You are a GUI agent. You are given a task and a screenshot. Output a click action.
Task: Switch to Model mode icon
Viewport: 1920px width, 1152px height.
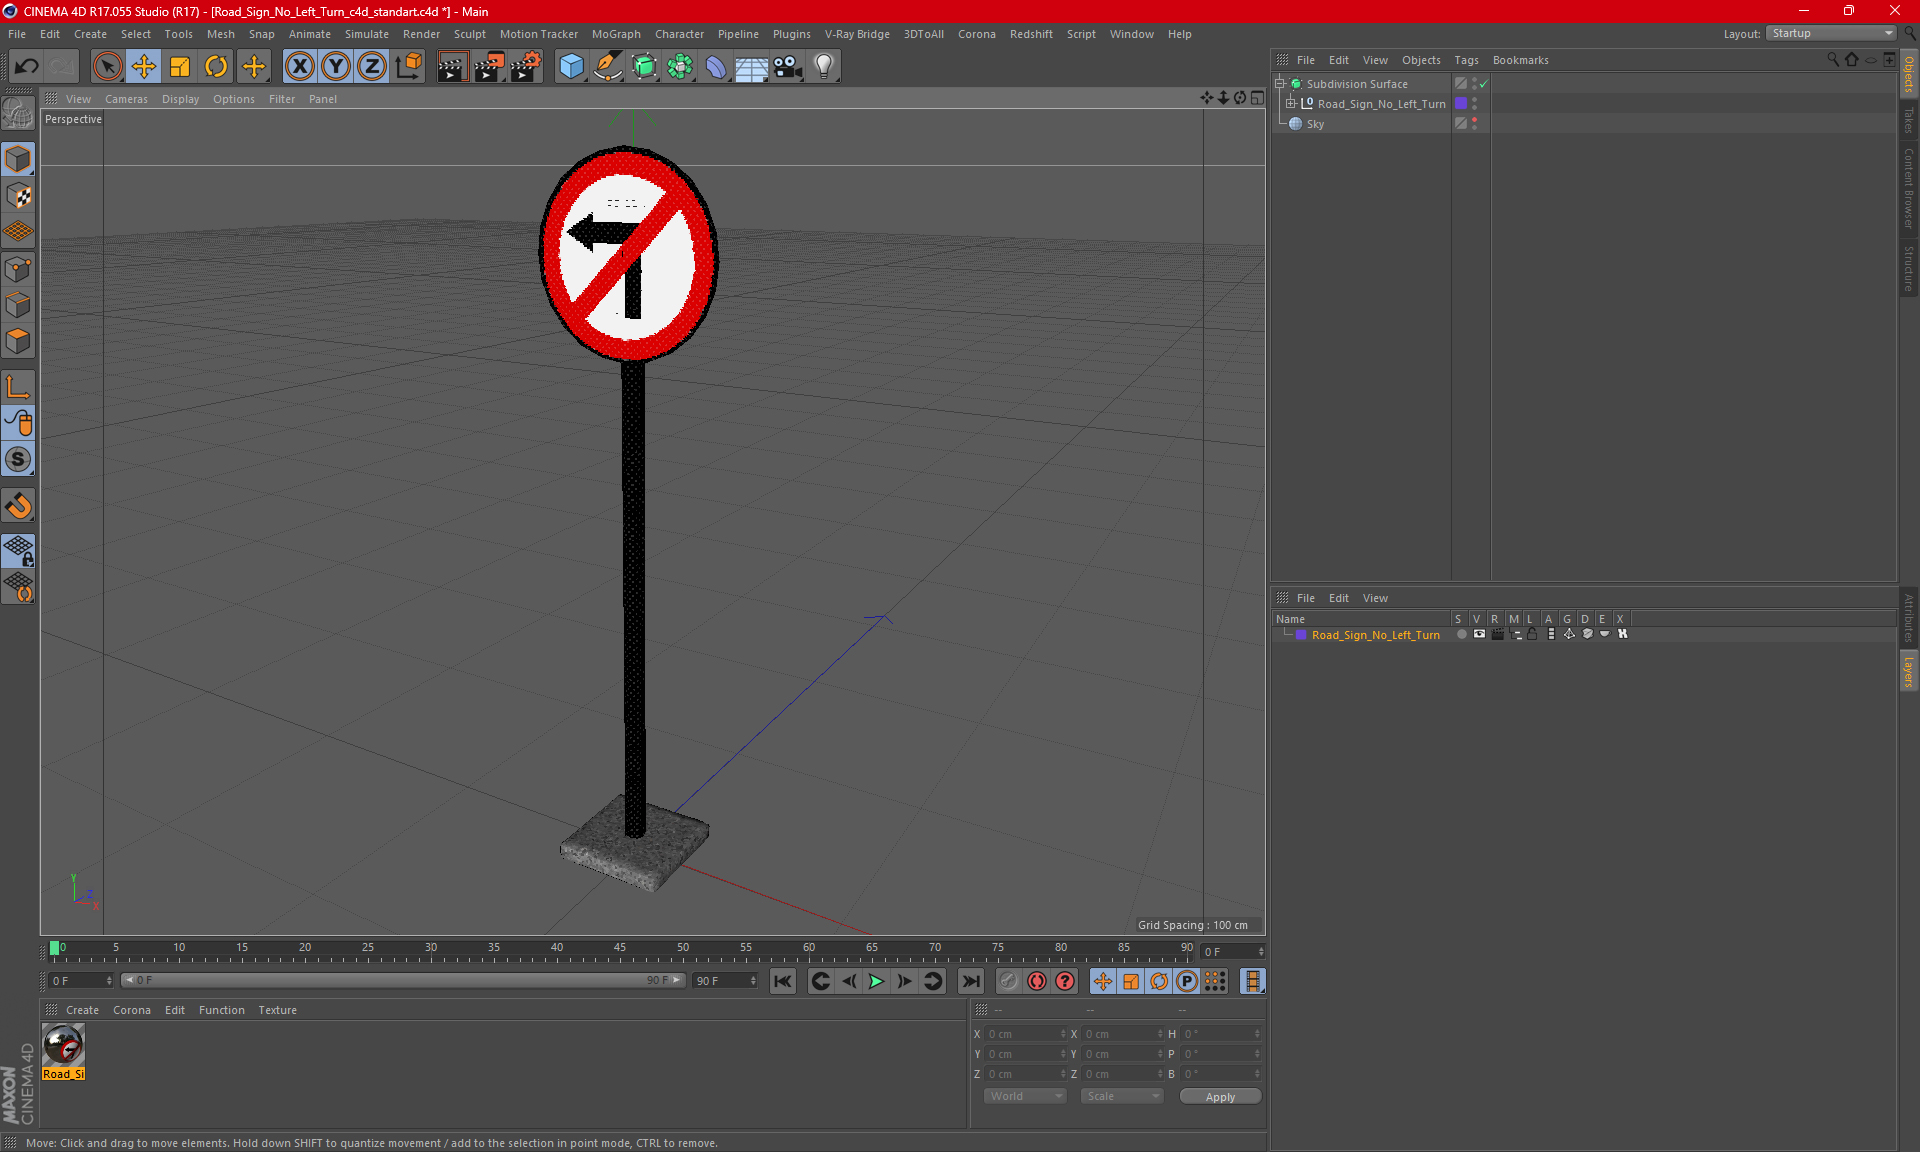point(18,159)
